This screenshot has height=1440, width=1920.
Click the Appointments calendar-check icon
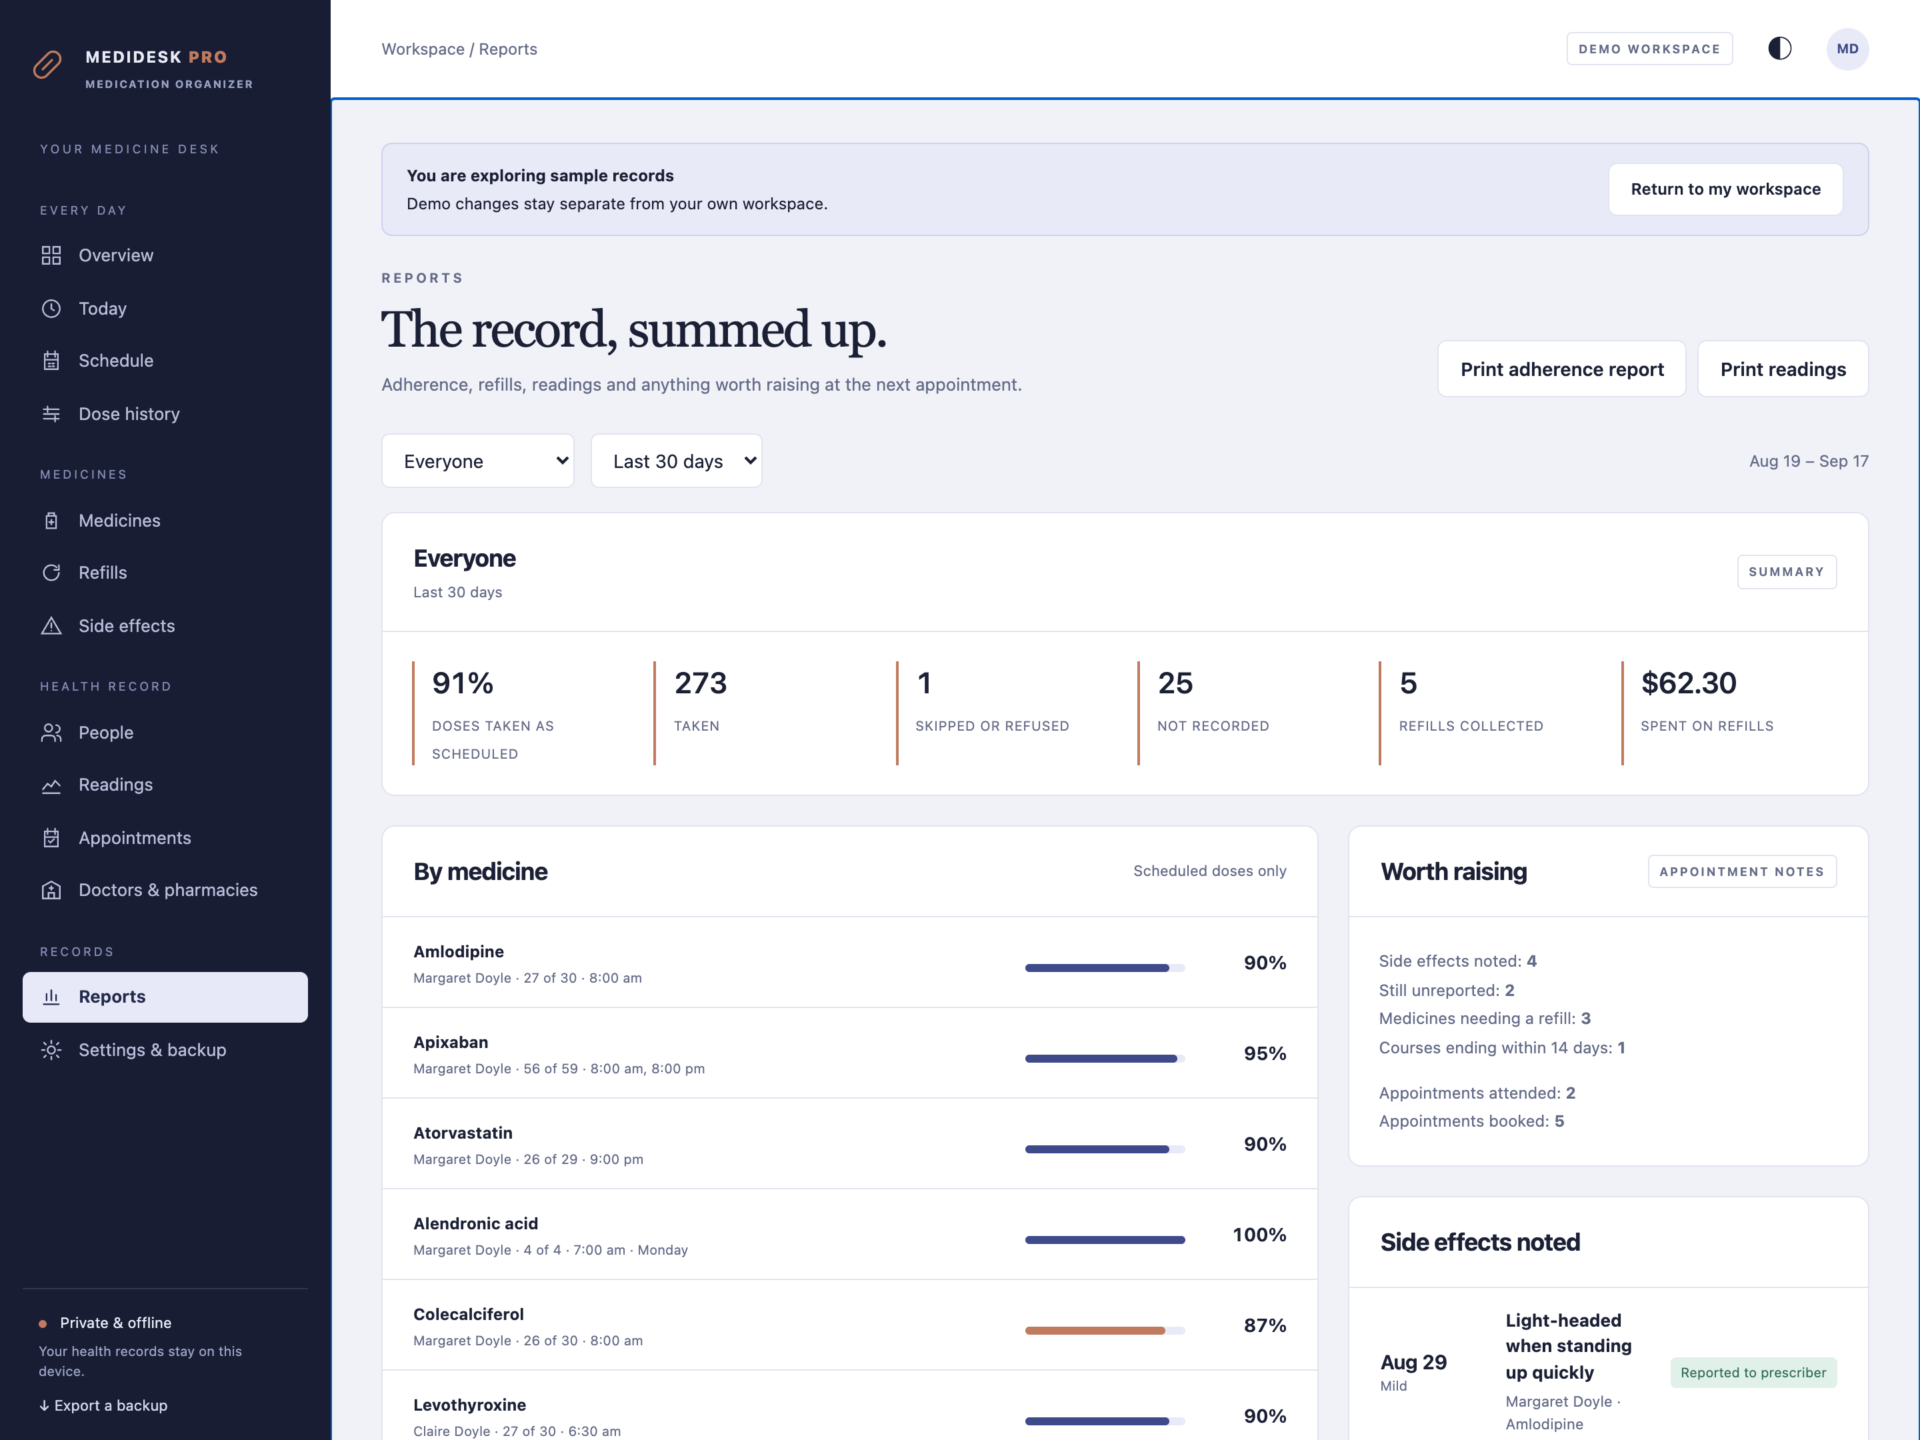tap(51, 838)
